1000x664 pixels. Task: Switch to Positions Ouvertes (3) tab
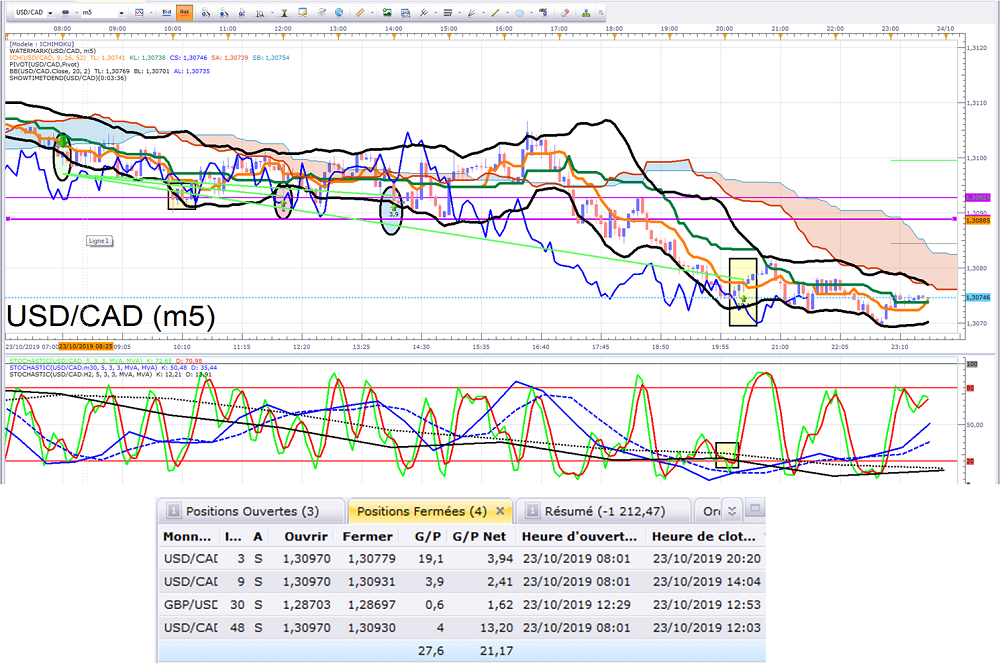(x=252, y=511)
